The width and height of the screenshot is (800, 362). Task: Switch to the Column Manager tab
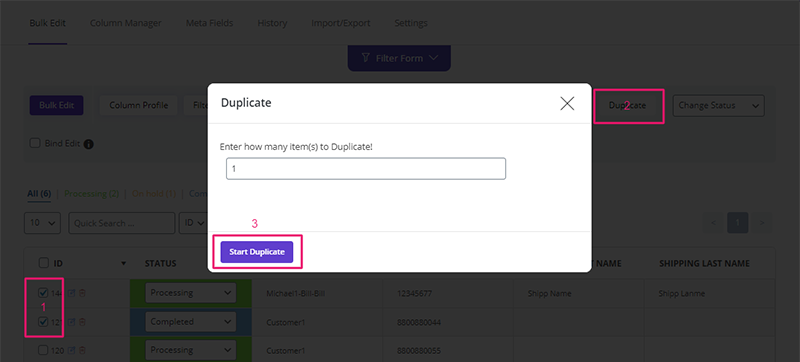(126, 23)
